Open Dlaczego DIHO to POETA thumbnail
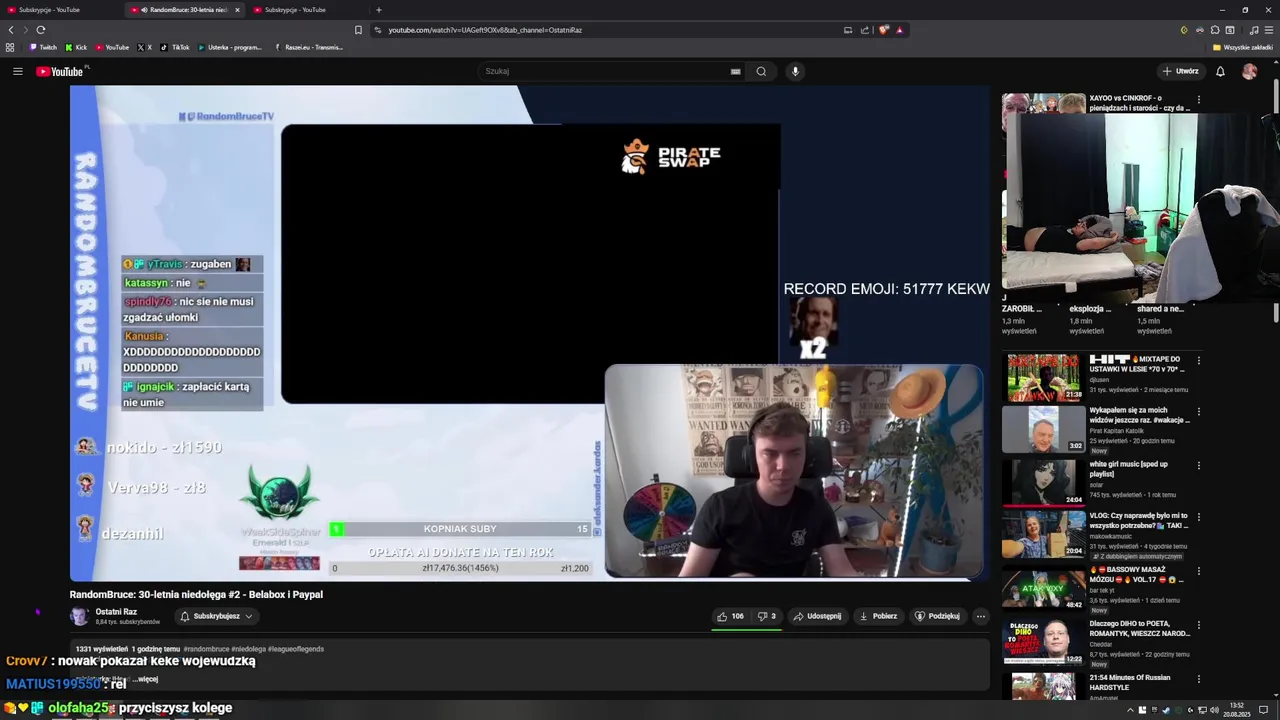This screenshot has height=720, width=1280. (x=1043, y=642)
